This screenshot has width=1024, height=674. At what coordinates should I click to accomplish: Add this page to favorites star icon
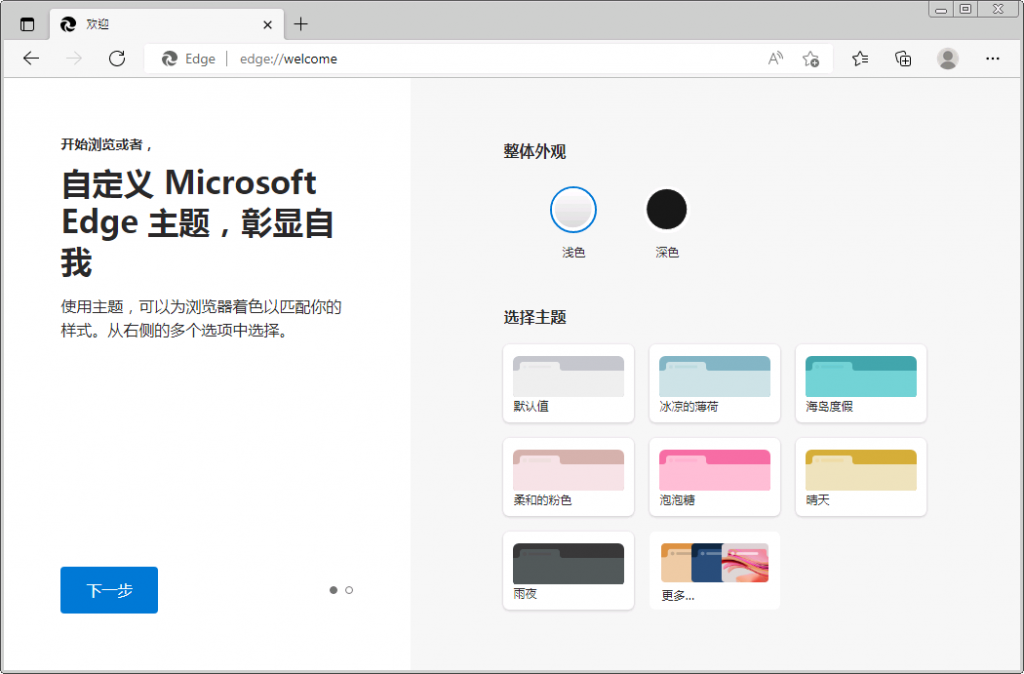pyautogui.click(x=810, y=59)
